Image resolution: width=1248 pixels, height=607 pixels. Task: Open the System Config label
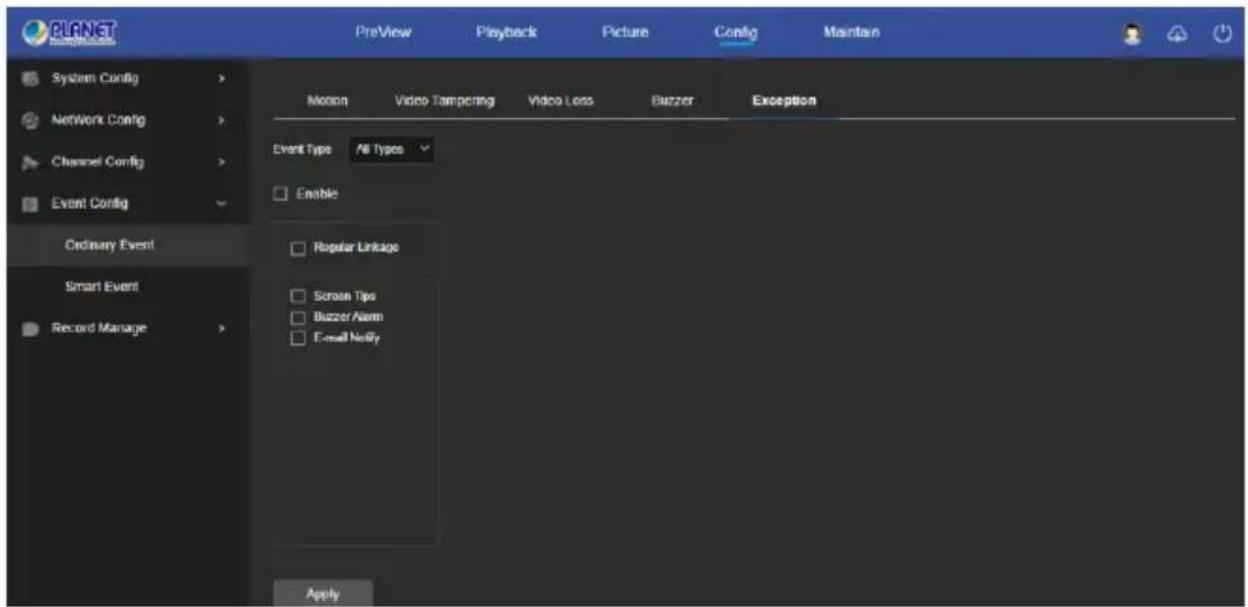94,78
